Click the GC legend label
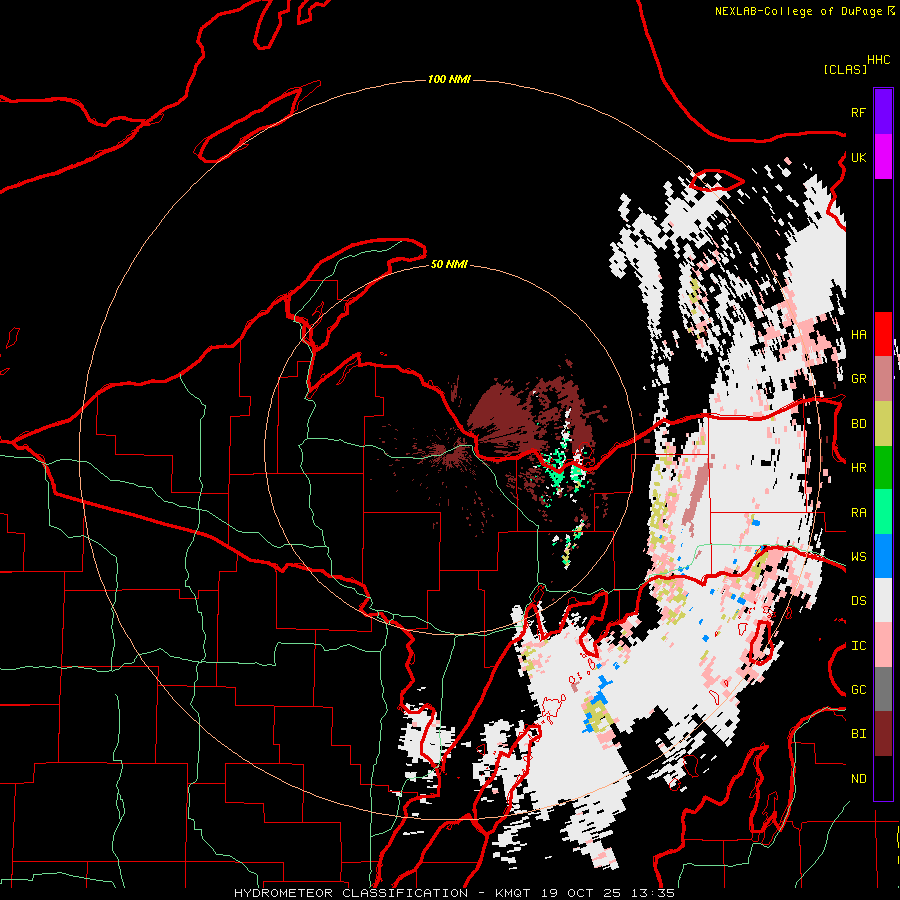 coord(858,690)
